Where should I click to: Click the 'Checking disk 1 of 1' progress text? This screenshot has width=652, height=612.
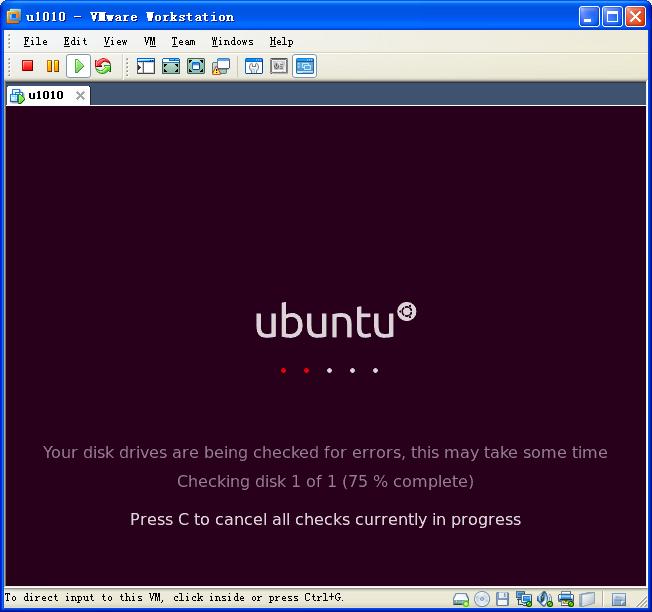[325, 481]
